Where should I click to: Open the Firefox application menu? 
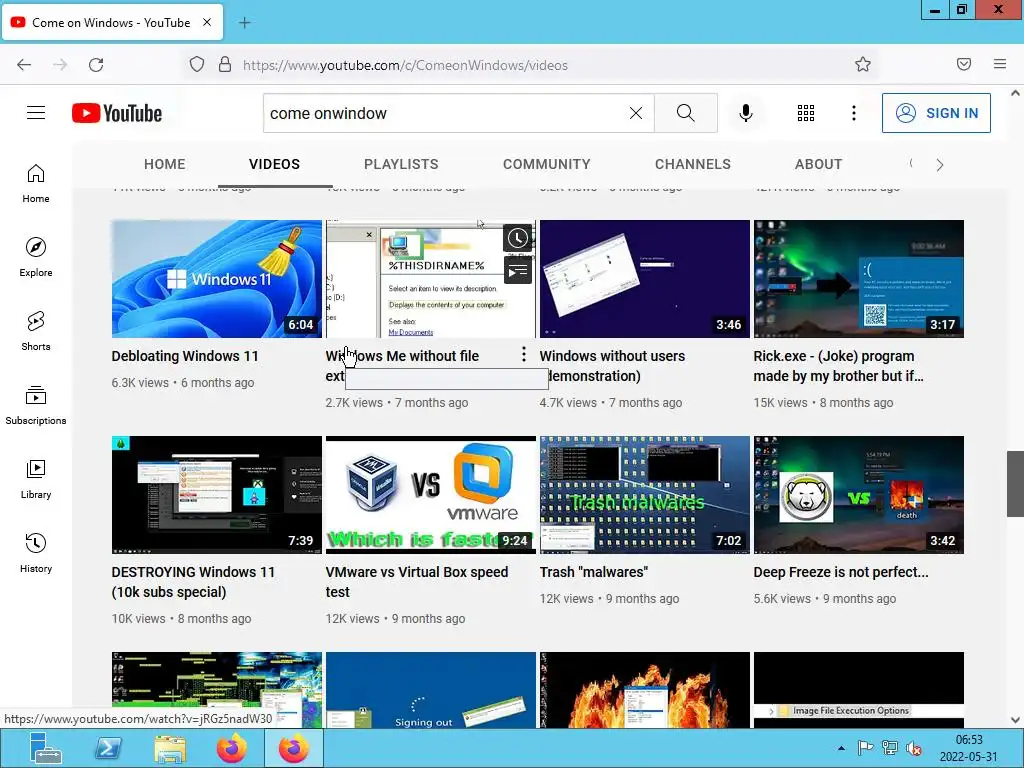pos(1000,64)
